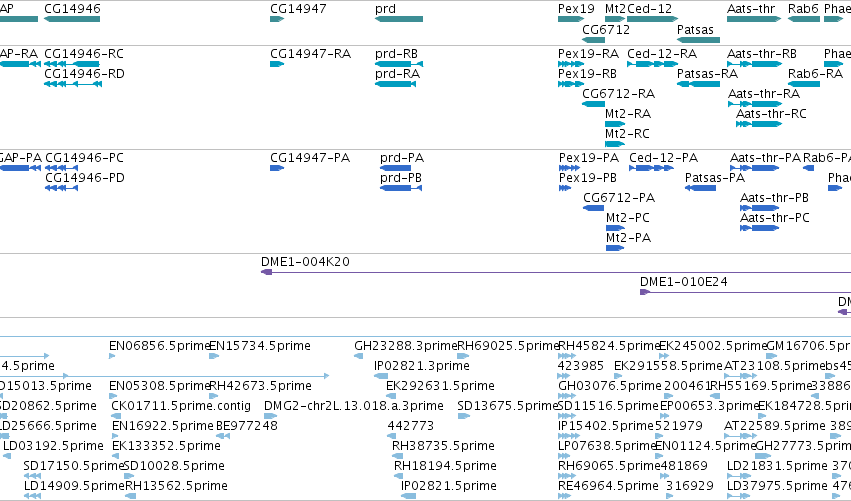Select the prd gene bar
Screen dimensions: 851x501
pos(399,19)
